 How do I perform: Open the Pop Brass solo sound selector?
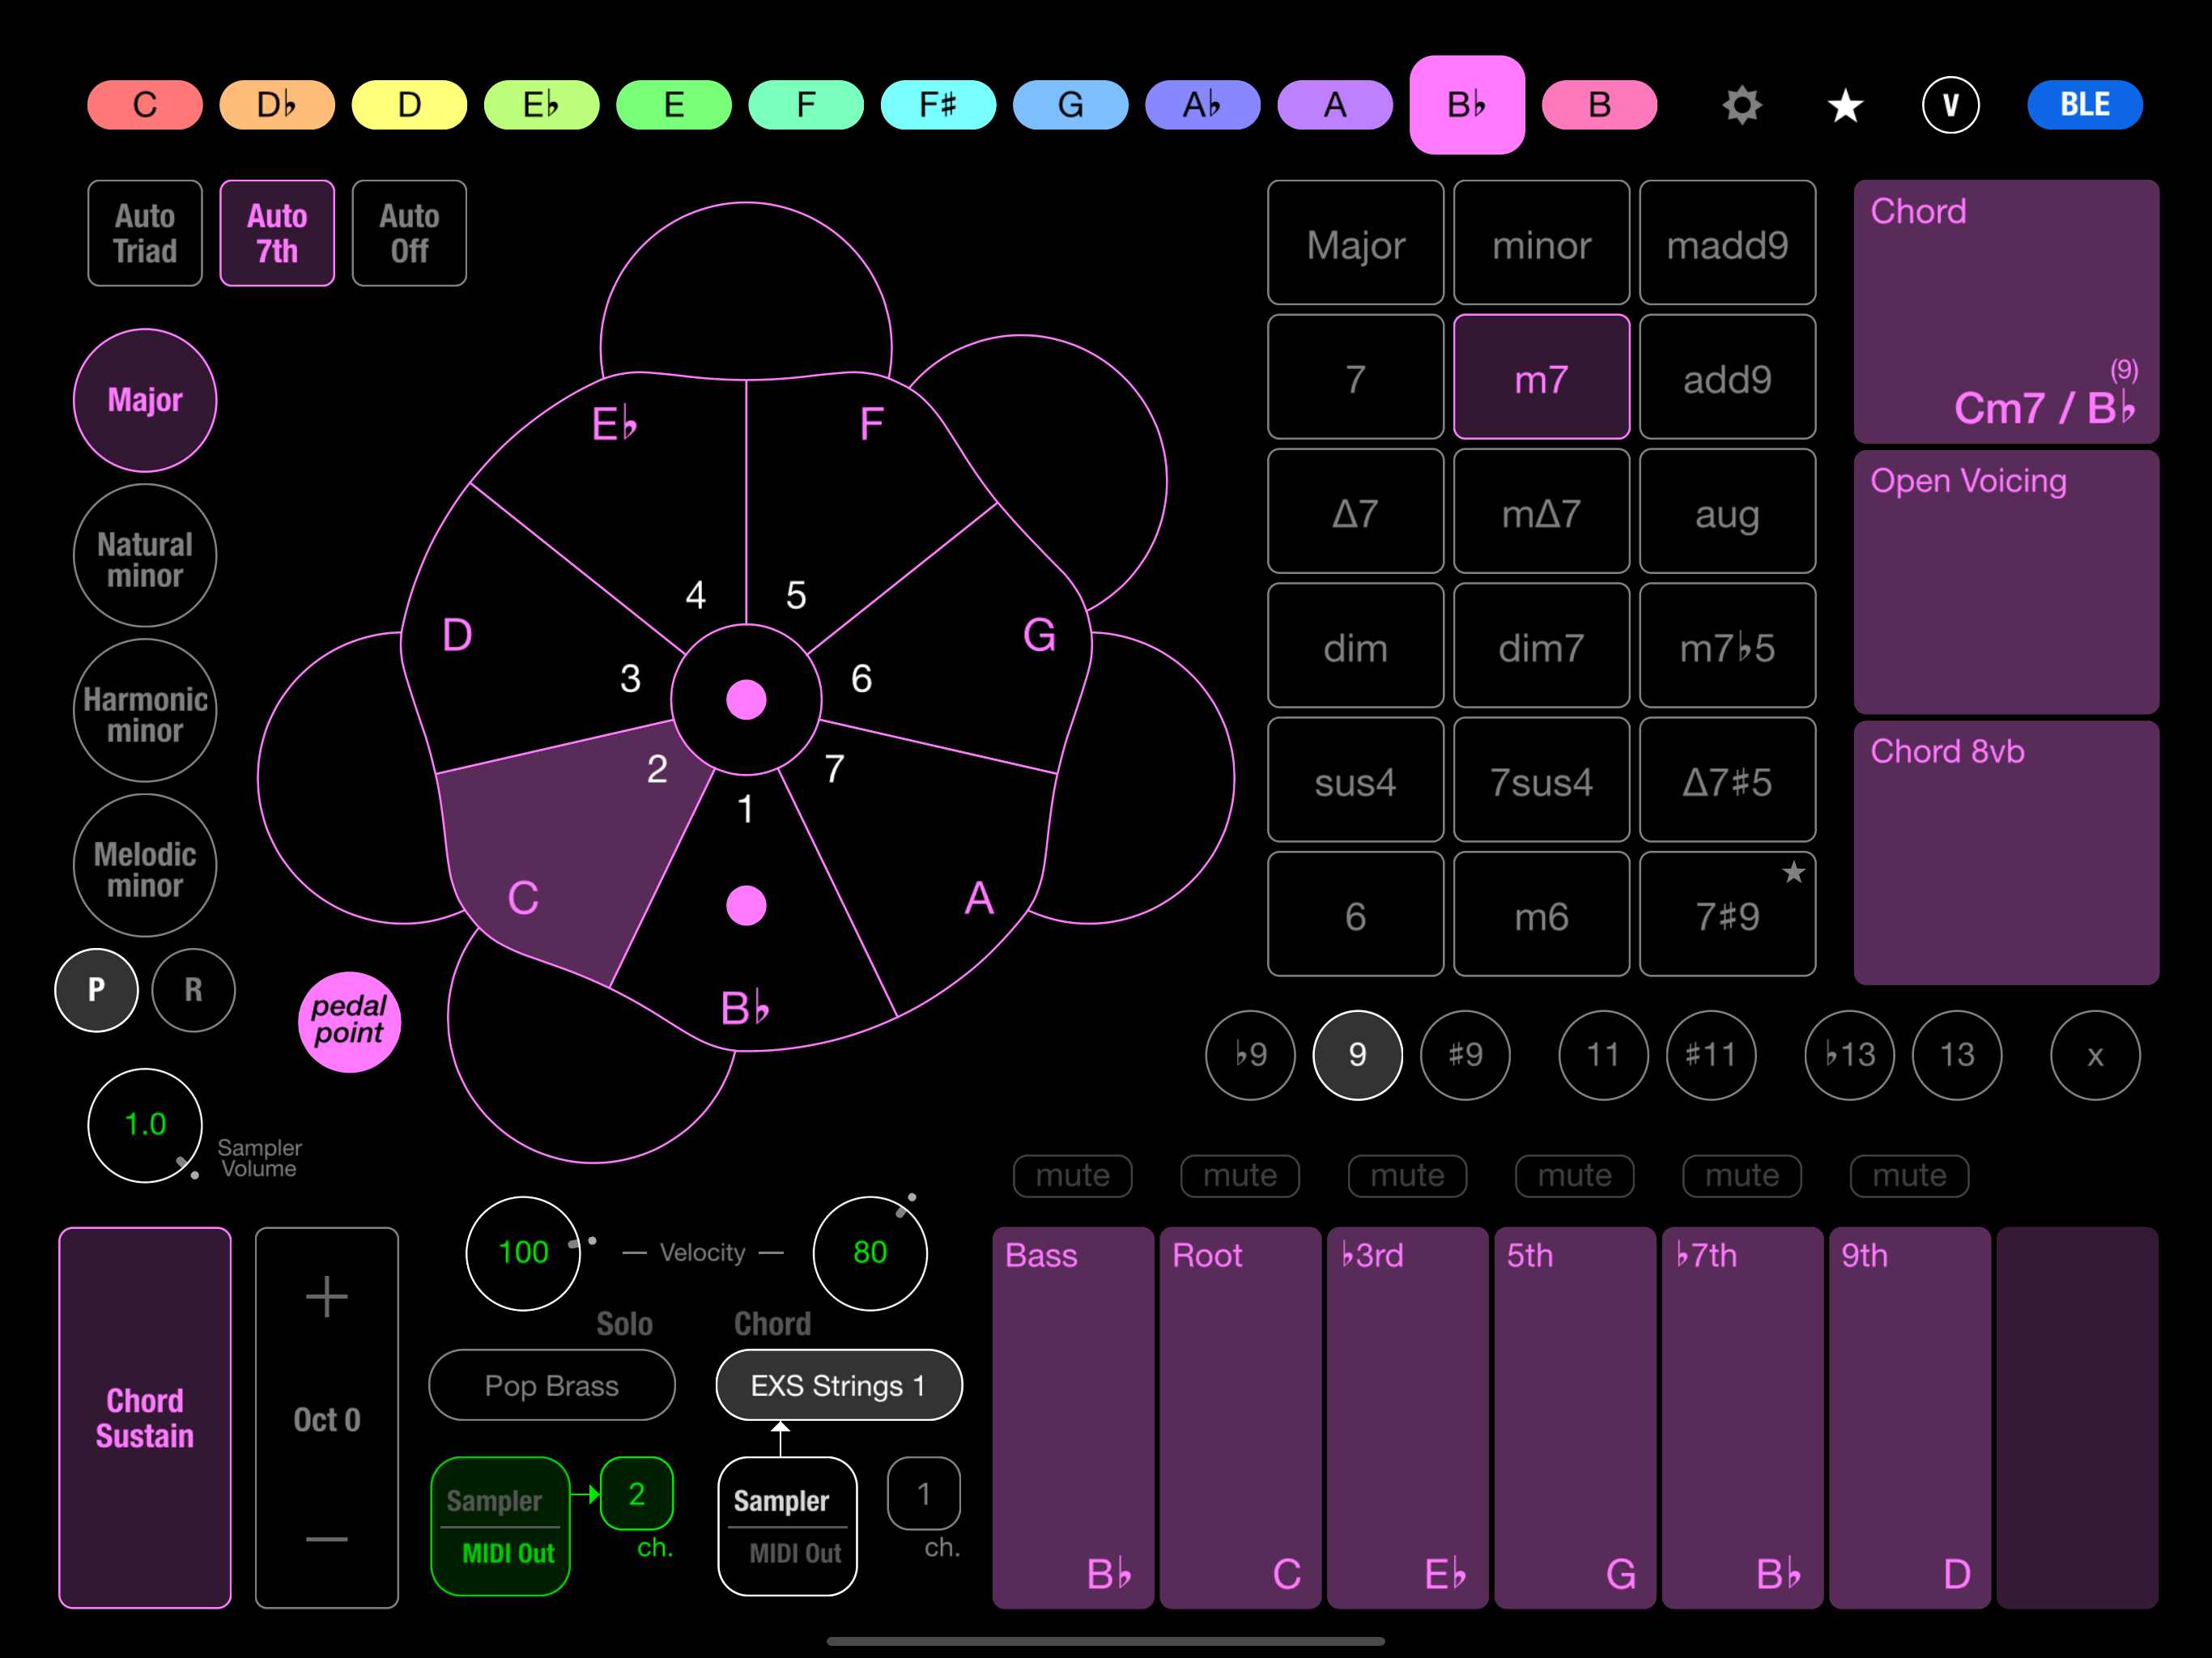click(551, 1385)
